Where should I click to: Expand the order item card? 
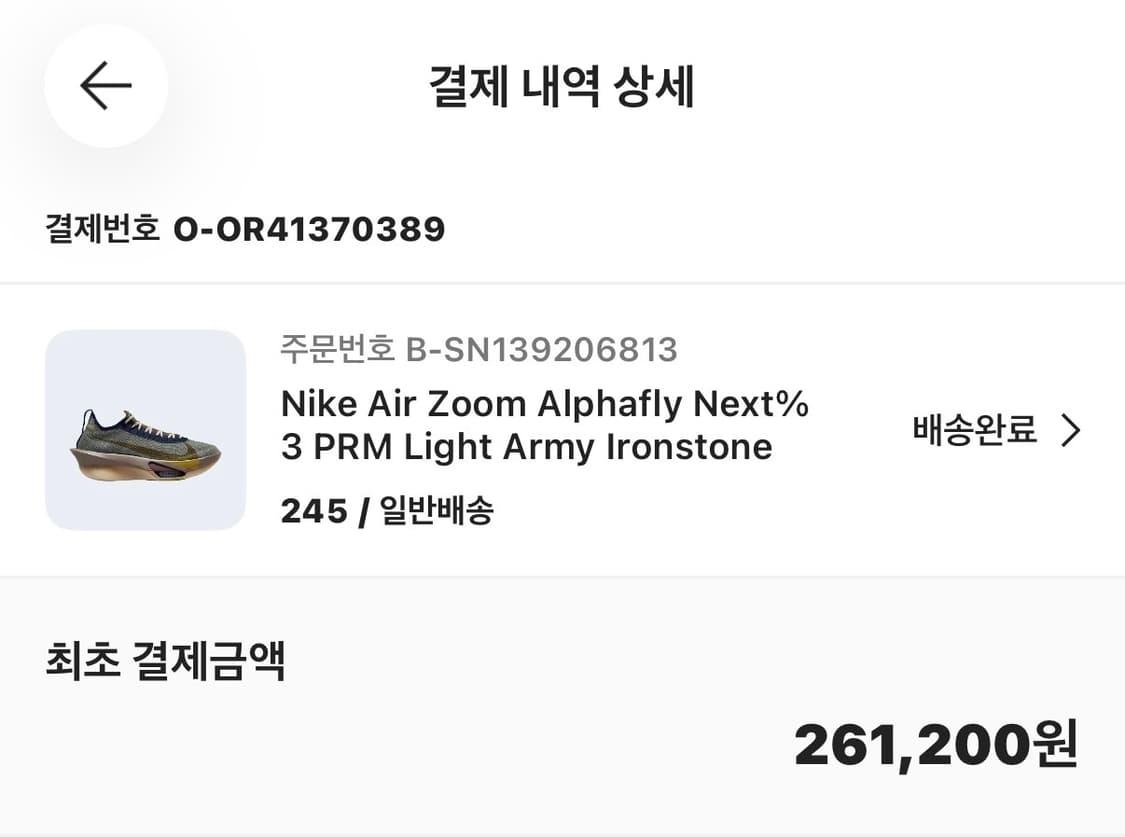click(x=560, y=430)
